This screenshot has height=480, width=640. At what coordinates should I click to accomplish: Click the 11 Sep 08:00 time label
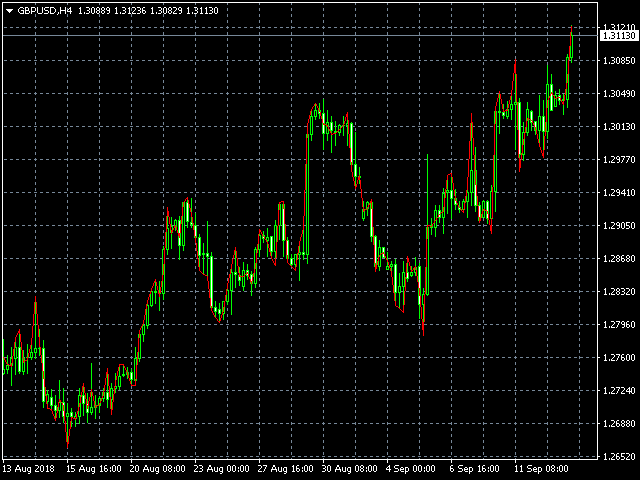(541, 469)
